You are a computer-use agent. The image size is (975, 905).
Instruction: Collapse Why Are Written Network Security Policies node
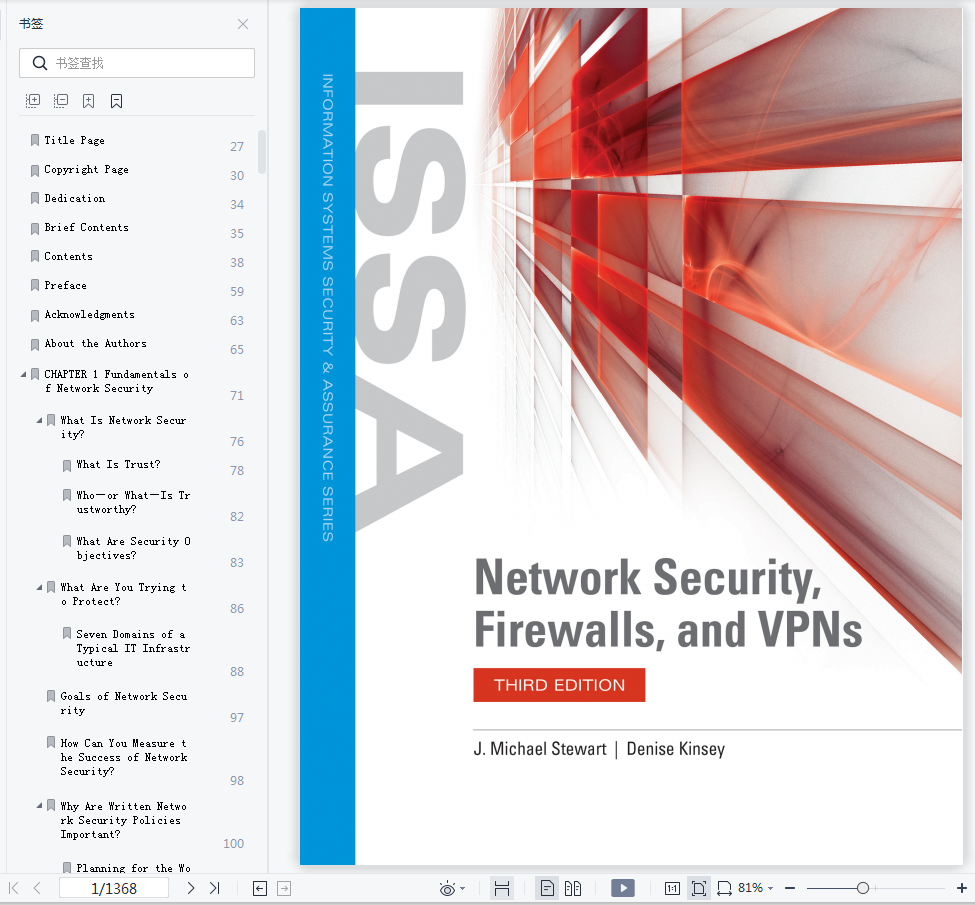[x=39, y=805]
